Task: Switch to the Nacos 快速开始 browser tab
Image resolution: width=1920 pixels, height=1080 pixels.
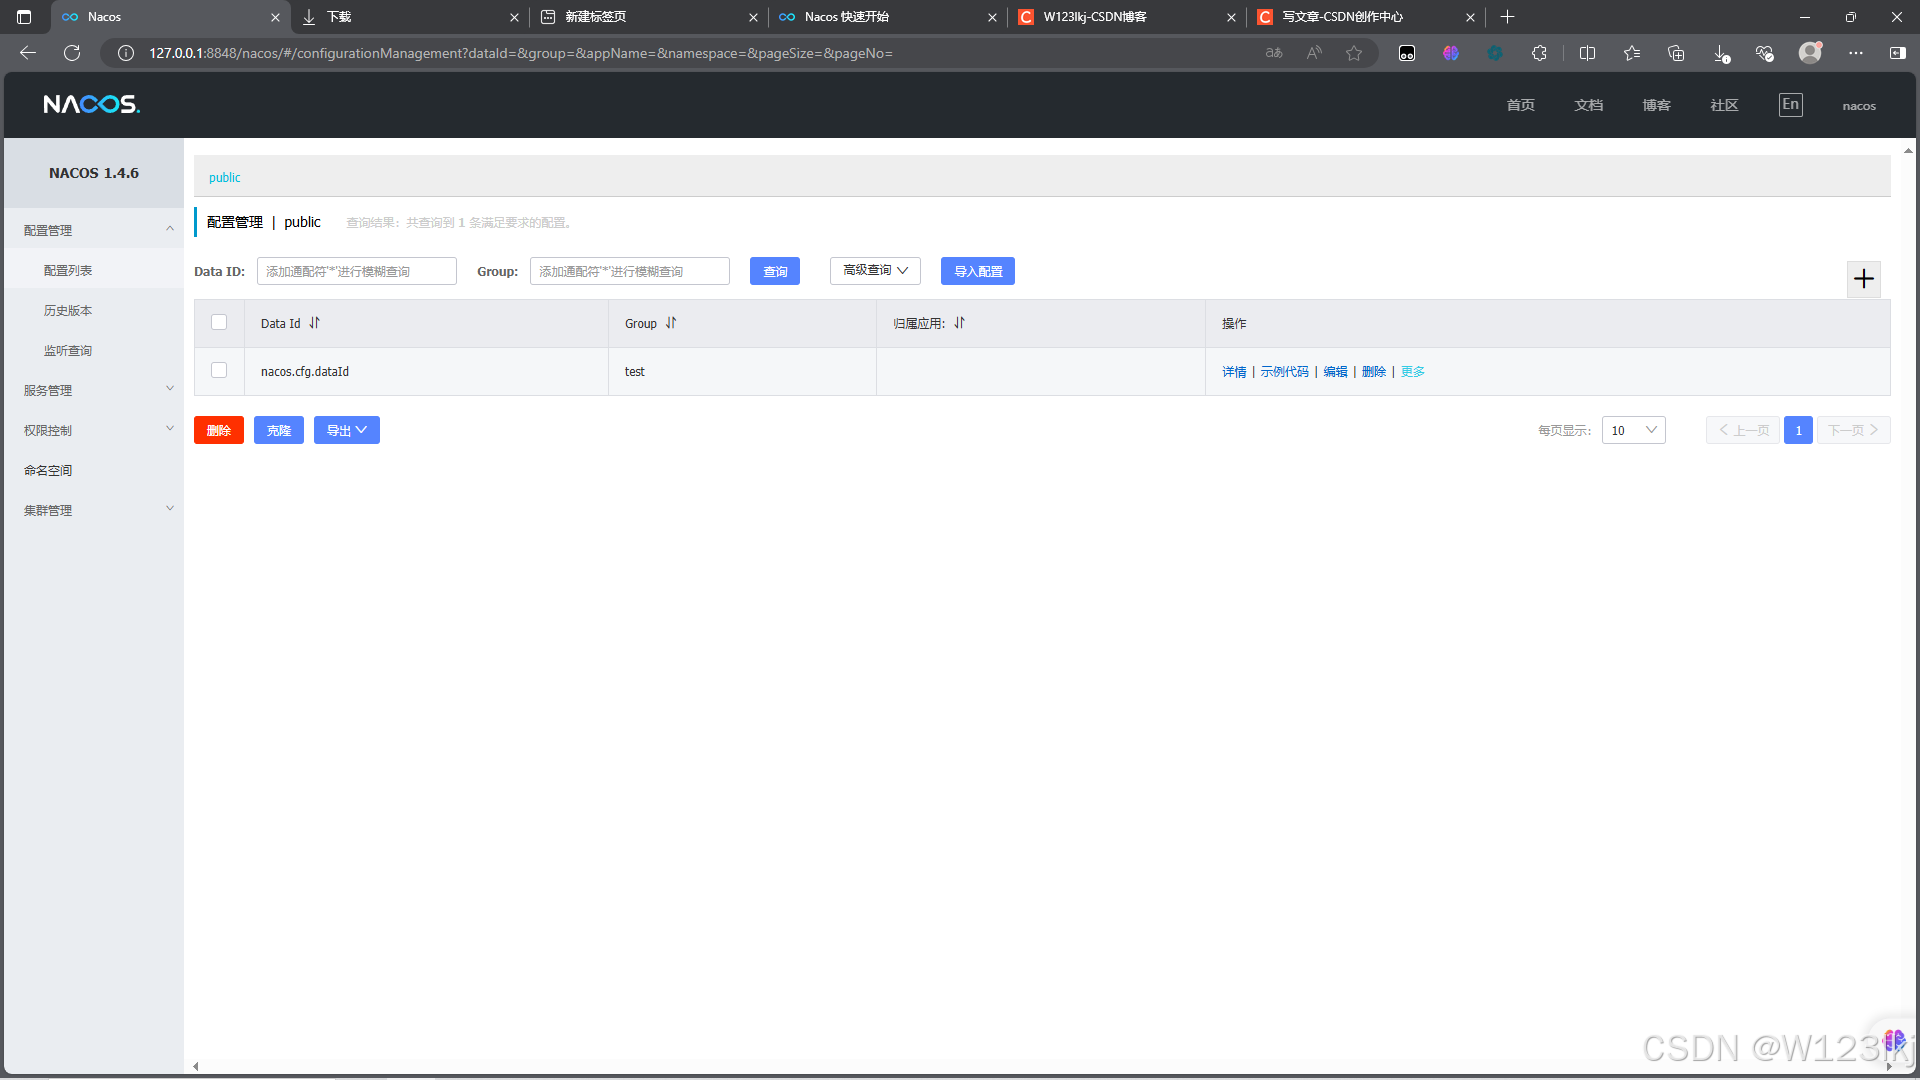Action: click(847, 17)
